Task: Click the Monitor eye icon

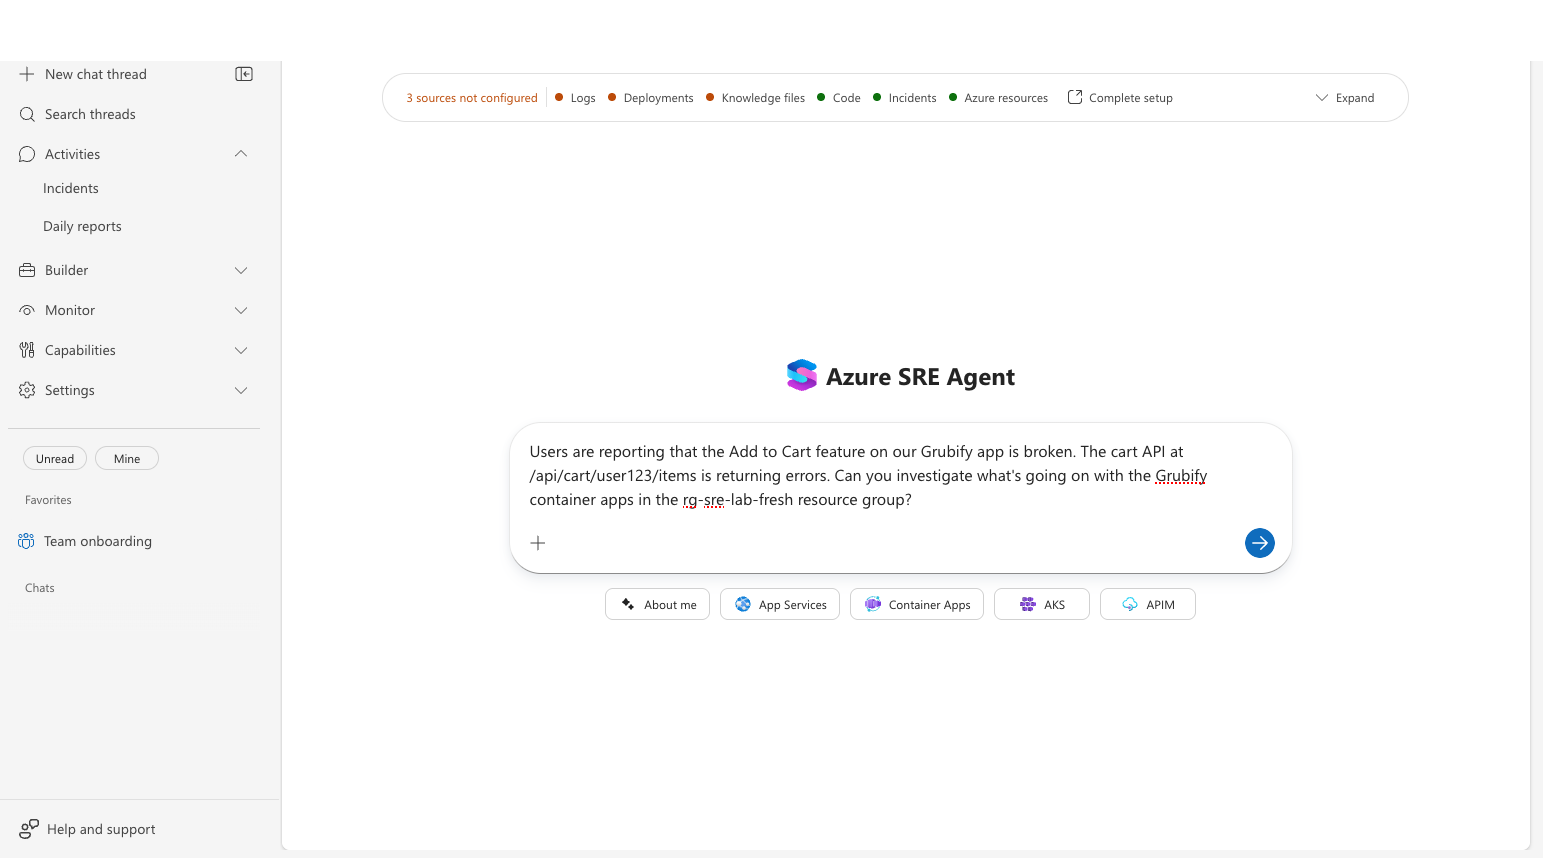Action: tap(27, 310)
